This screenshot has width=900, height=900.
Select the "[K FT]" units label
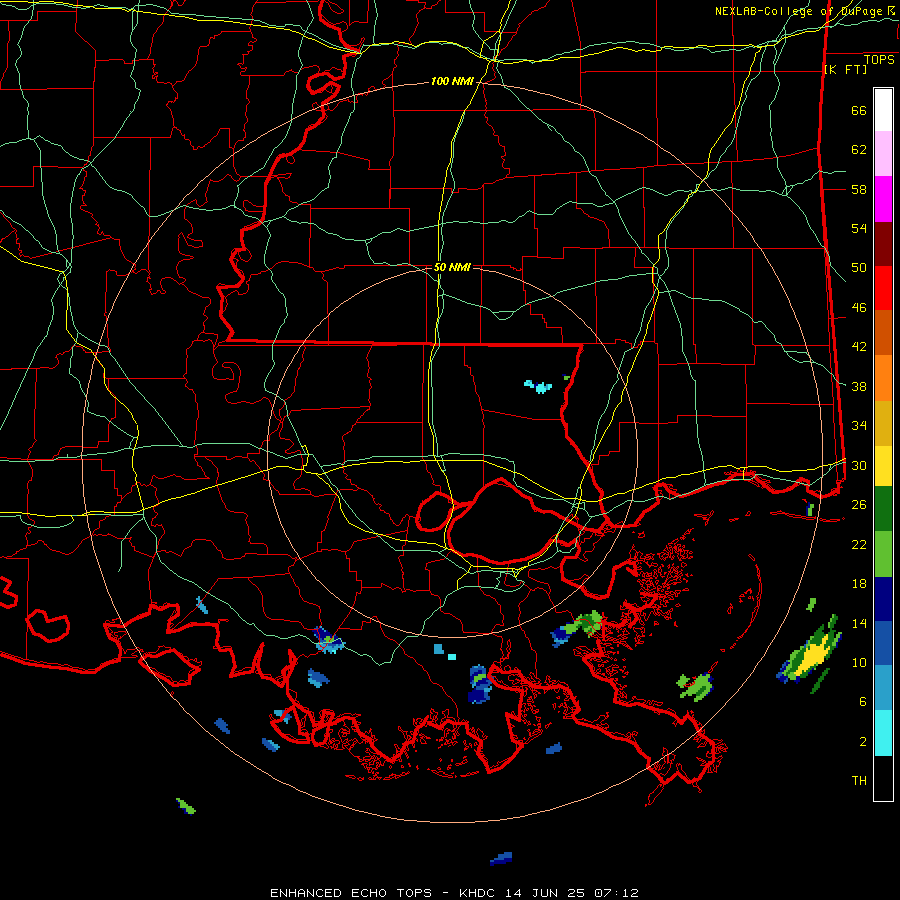[845, 69]
